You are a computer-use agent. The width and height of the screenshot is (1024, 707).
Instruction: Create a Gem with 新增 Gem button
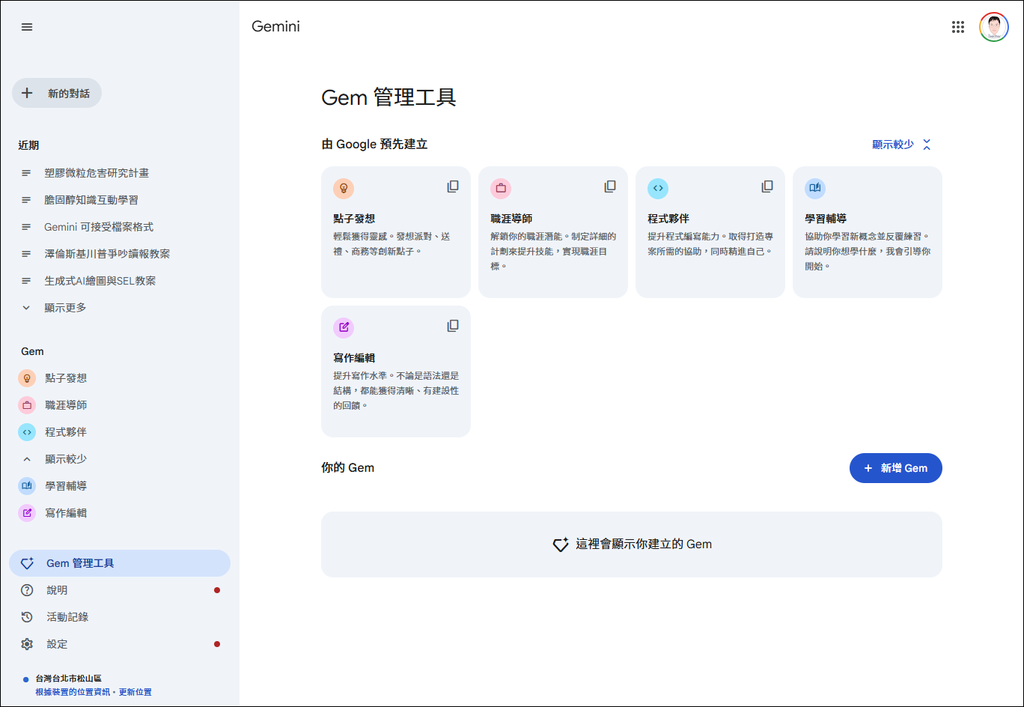pos(895,468)
